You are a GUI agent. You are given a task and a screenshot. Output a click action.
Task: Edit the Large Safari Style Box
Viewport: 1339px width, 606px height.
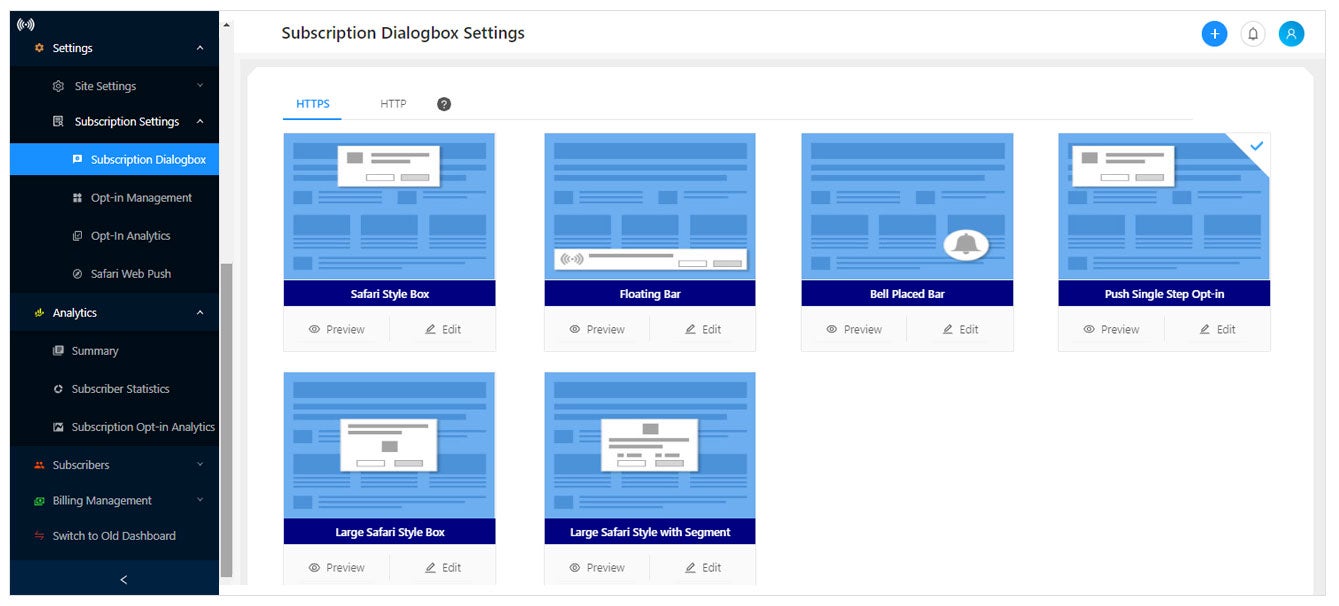tap(442, 567)
